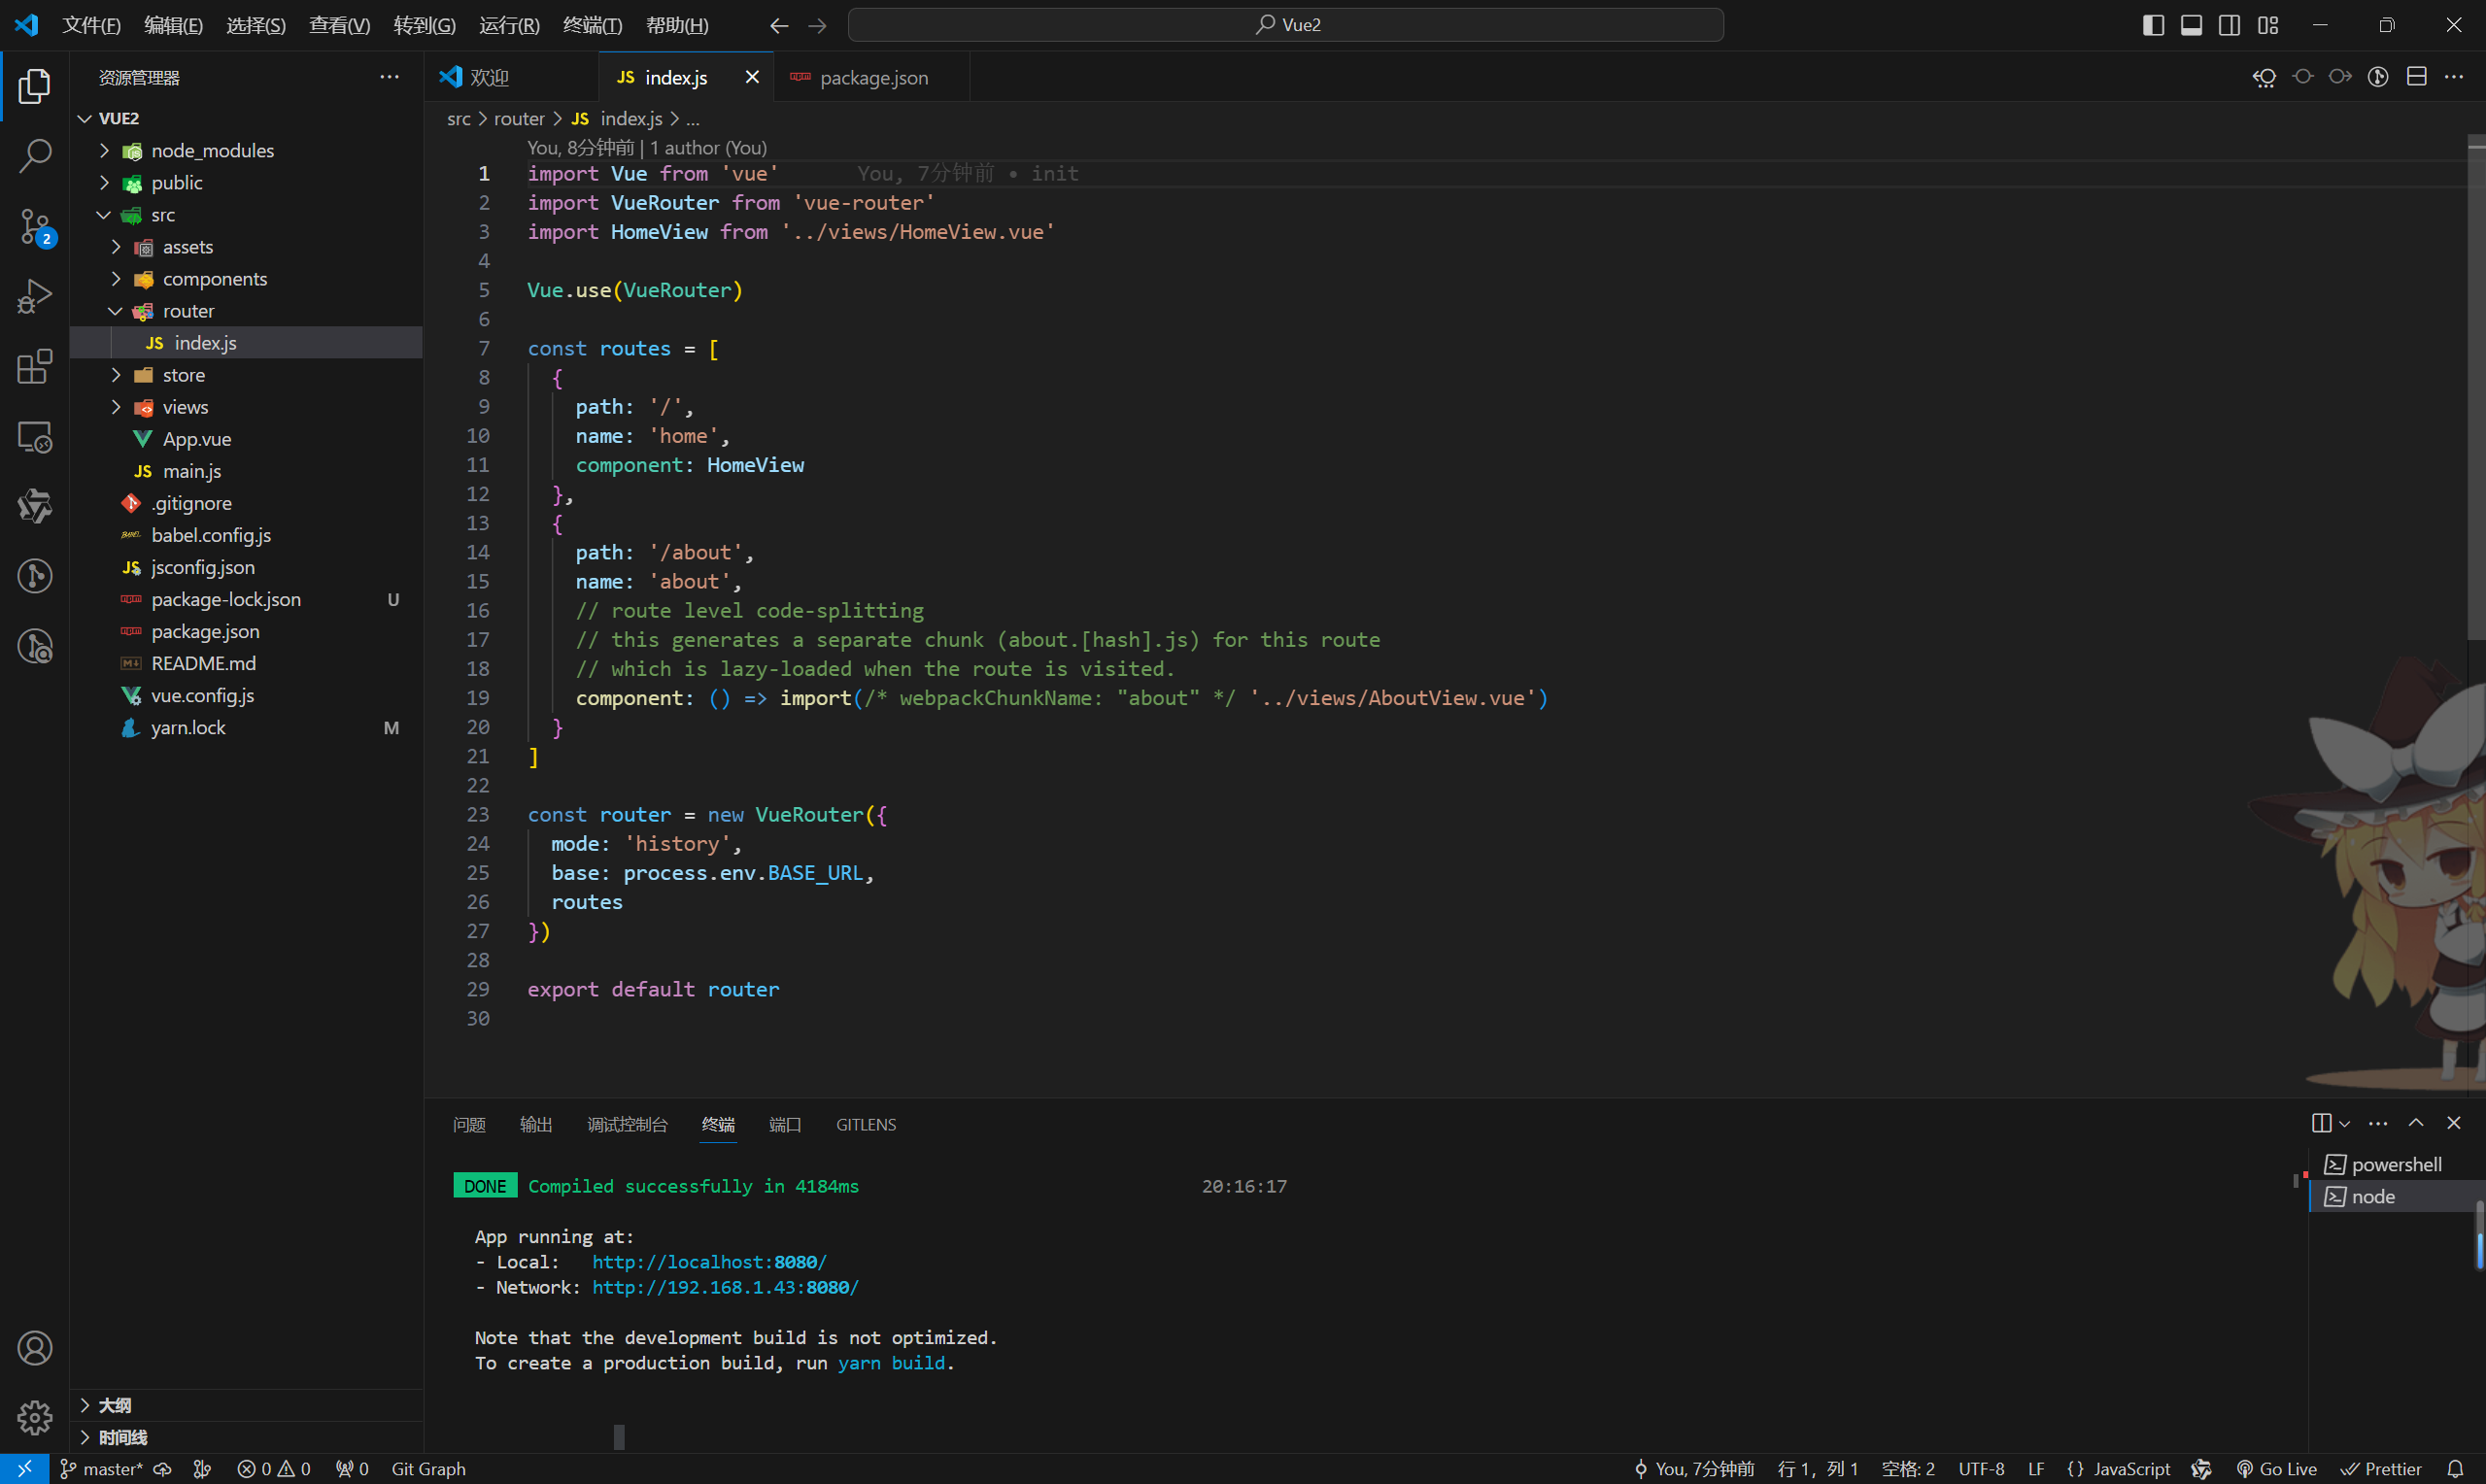
Task: Switch to the 问题 problems panel tab
Action: coord(469,1124)
